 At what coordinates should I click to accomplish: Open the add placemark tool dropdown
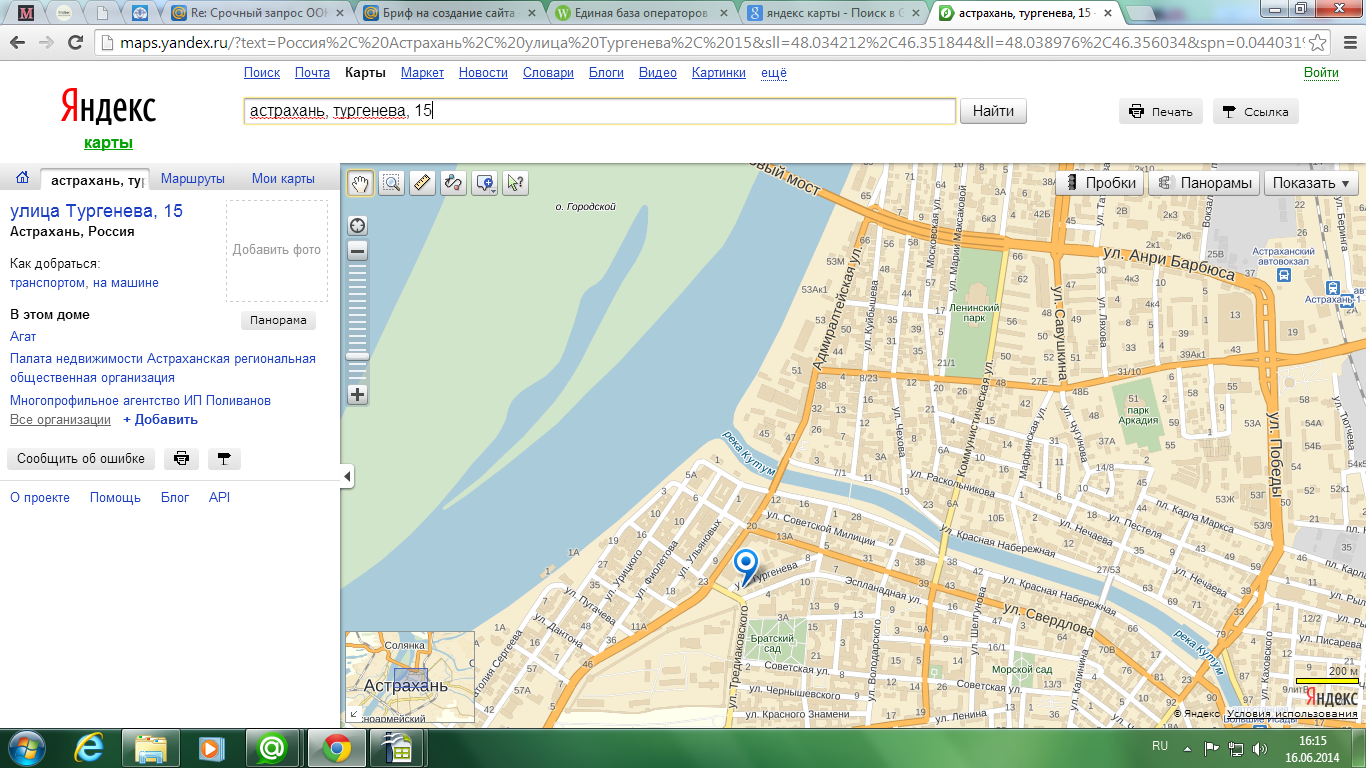click(x=485, y=183)
